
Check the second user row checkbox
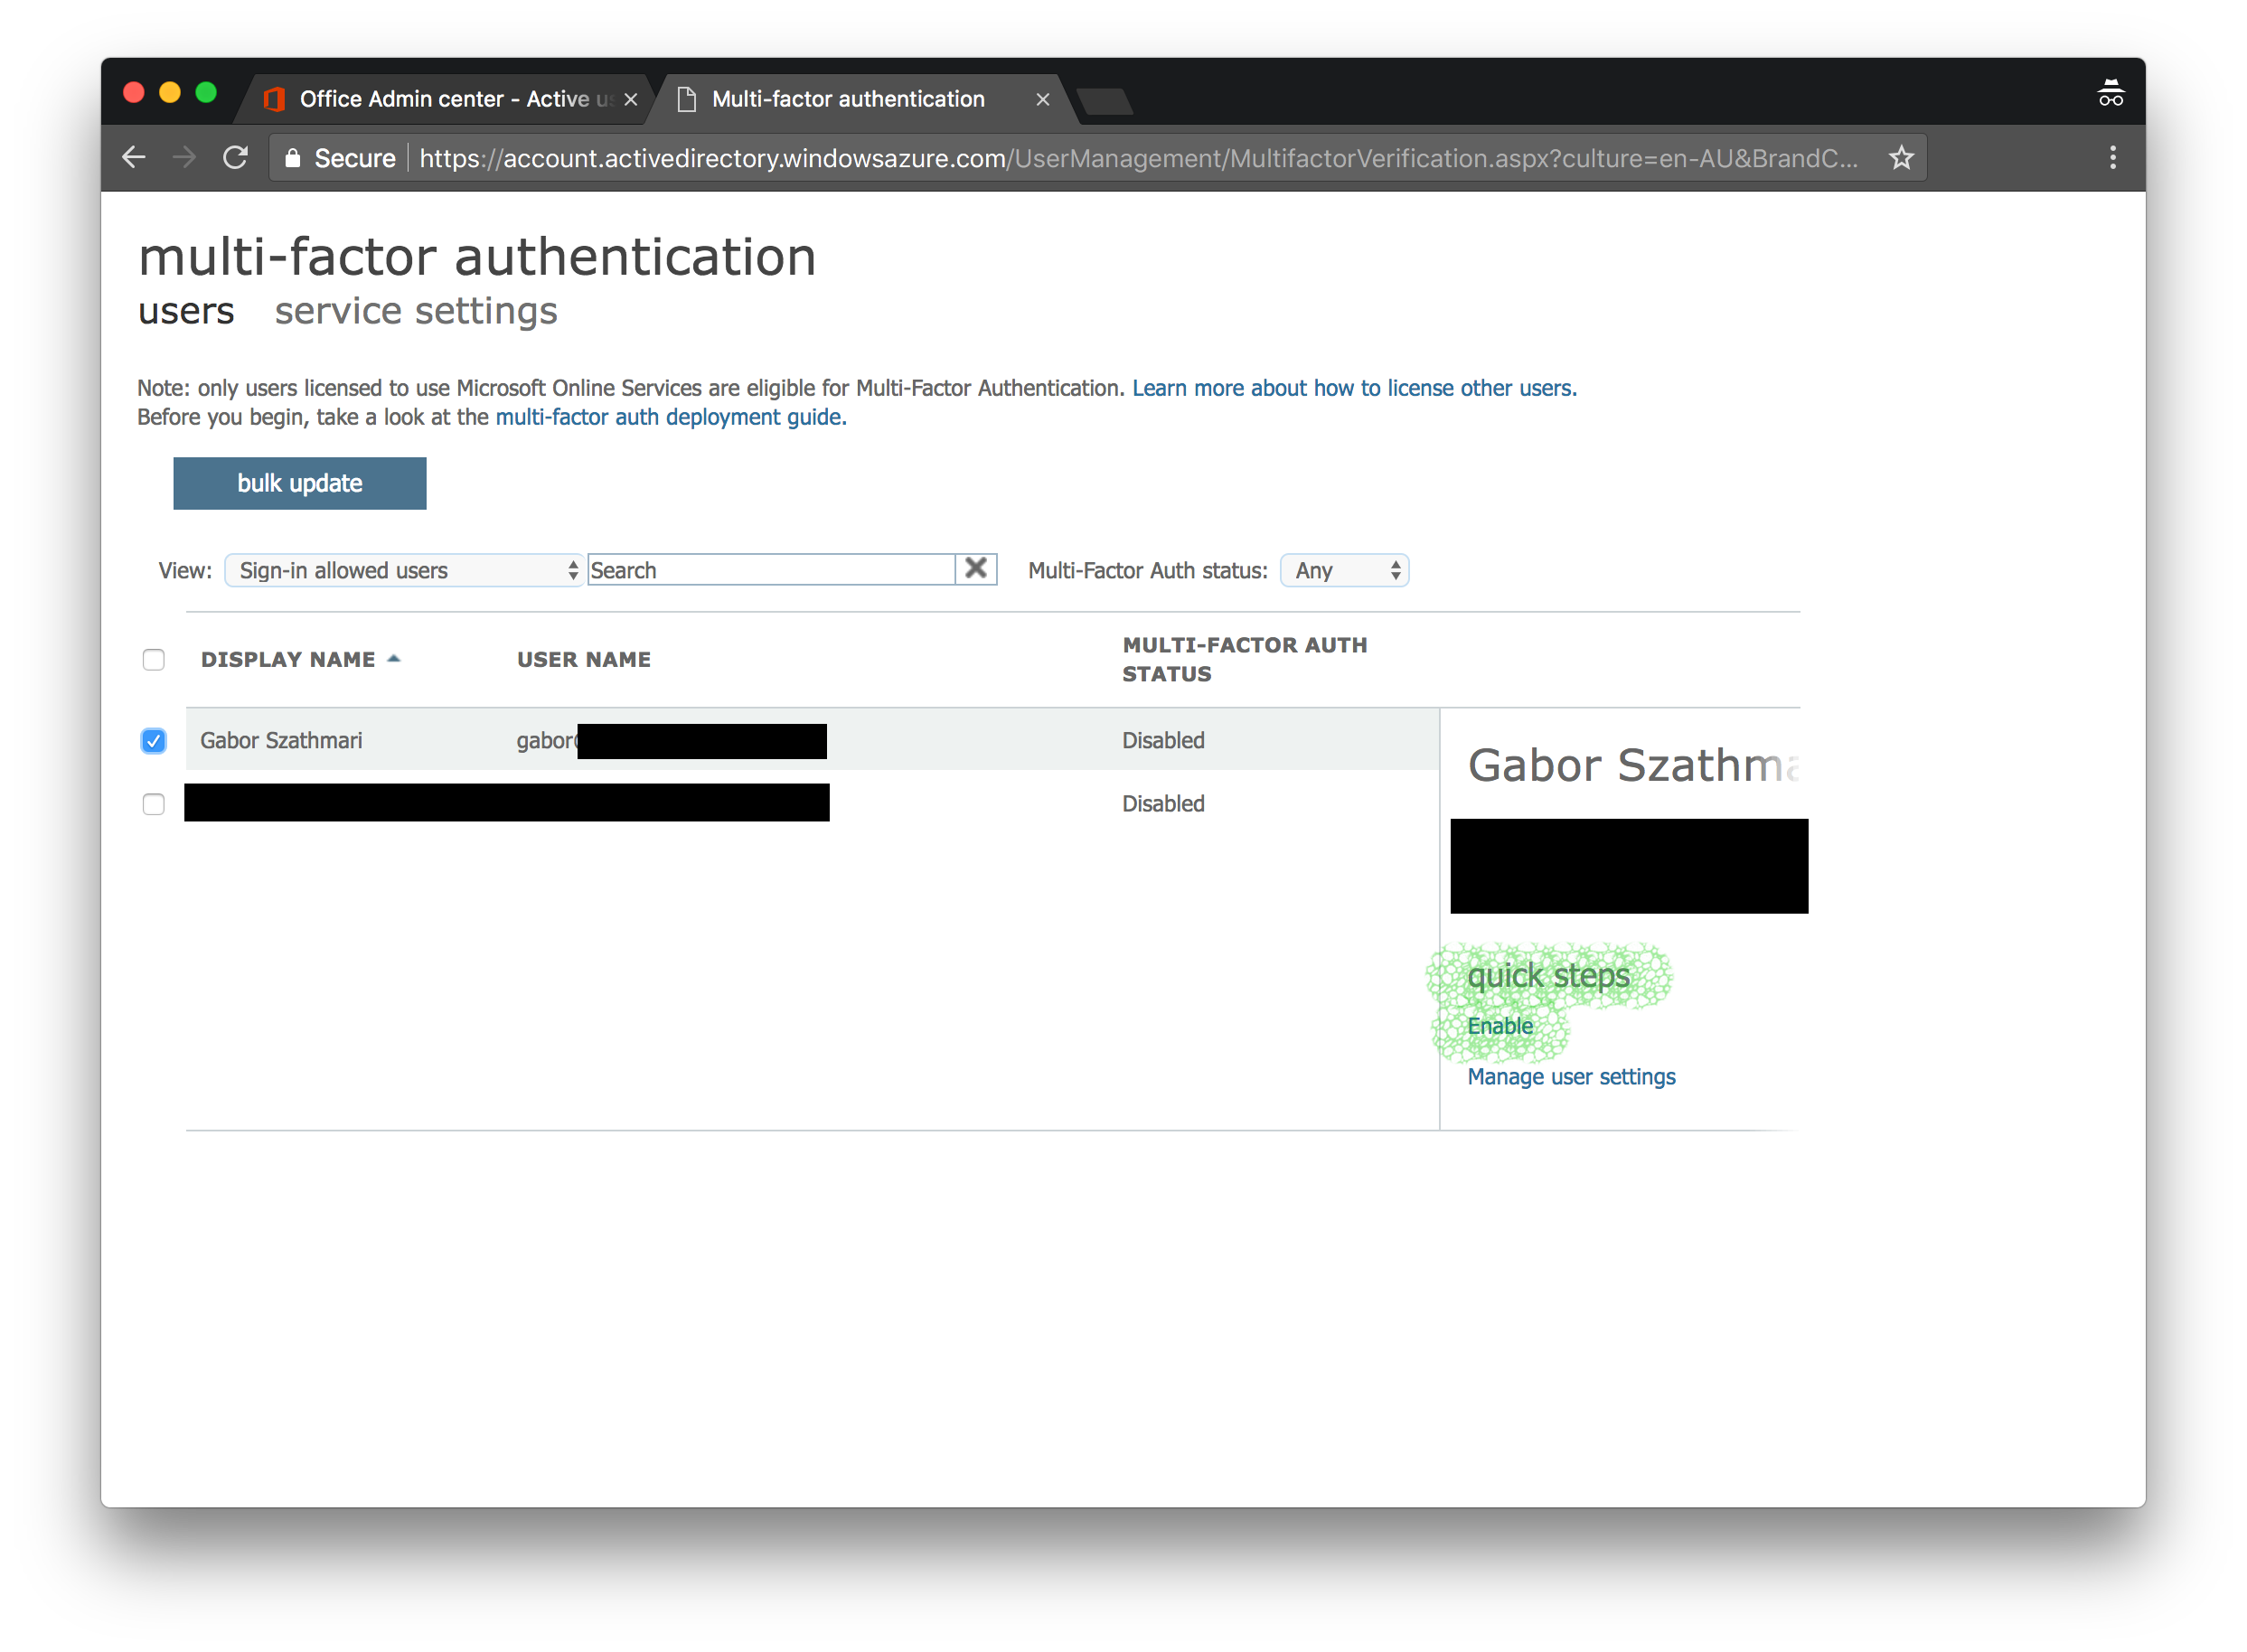click(x=154, y=803)
